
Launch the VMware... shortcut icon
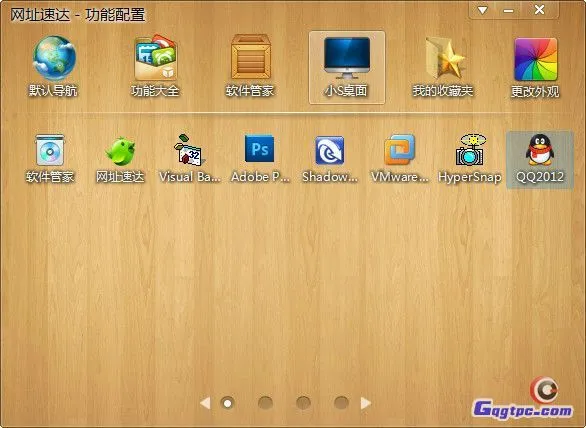(400, 159)
